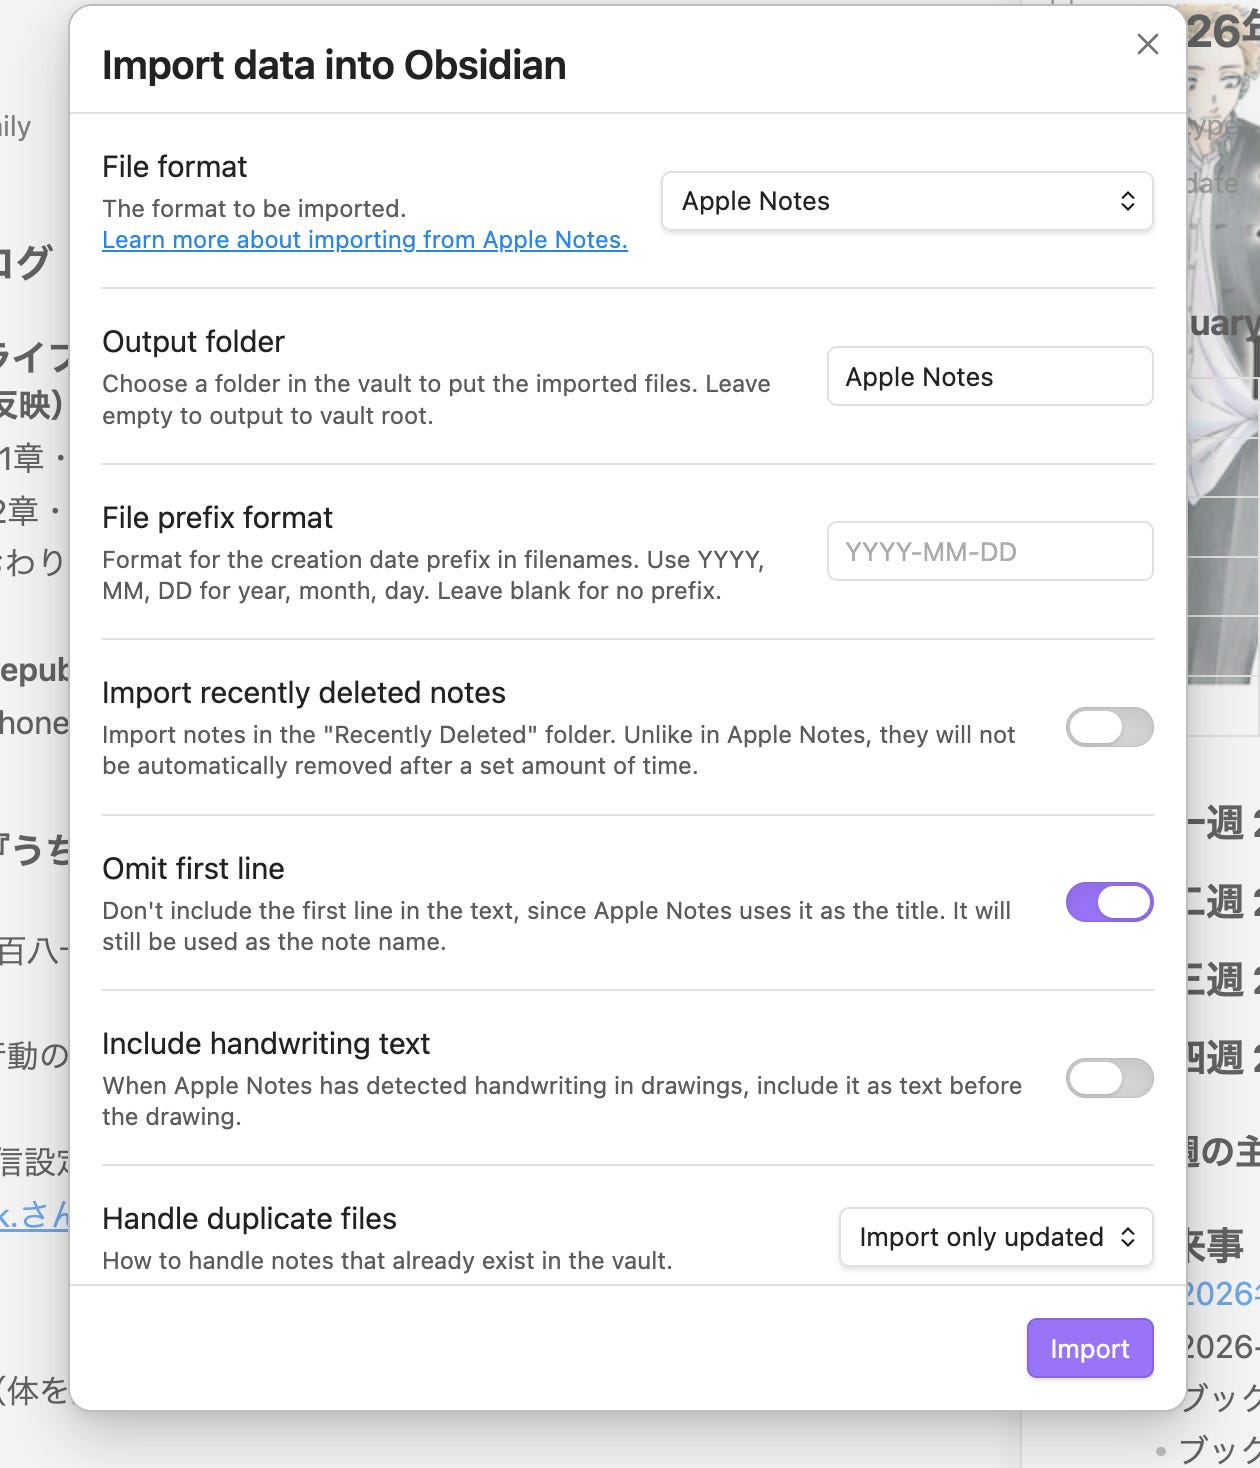The height and width of the screenshot is (1468, 1260).
Task: Enable Include handwriting text toggle
Action: (1110, 1078)
